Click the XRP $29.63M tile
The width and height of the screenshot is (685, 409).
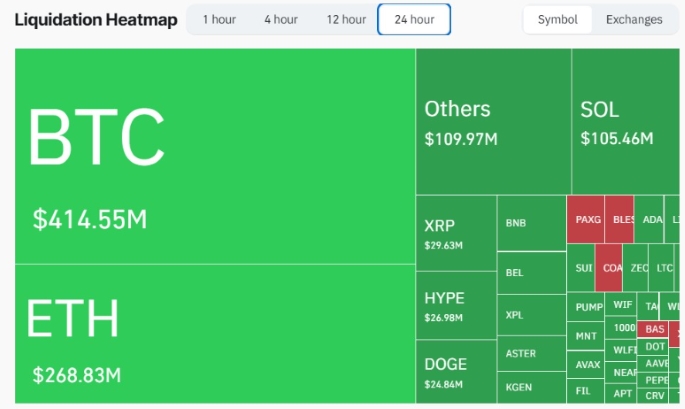[456, 233]
